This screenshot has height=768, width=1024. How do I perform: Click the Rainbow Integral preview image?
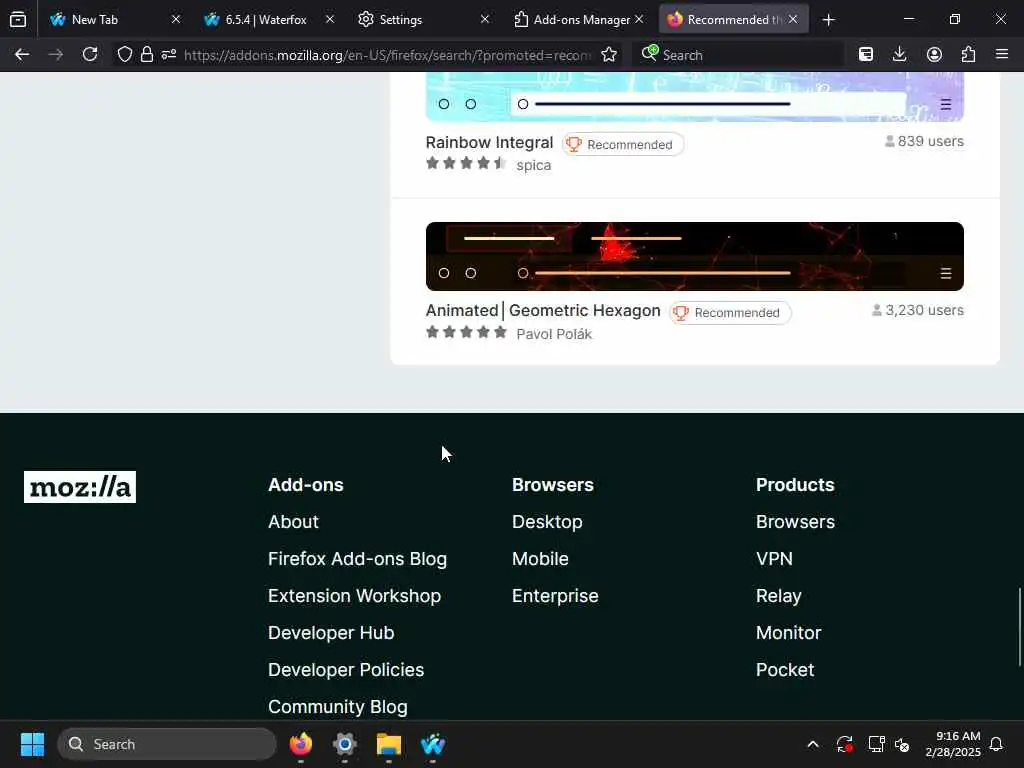694,97
